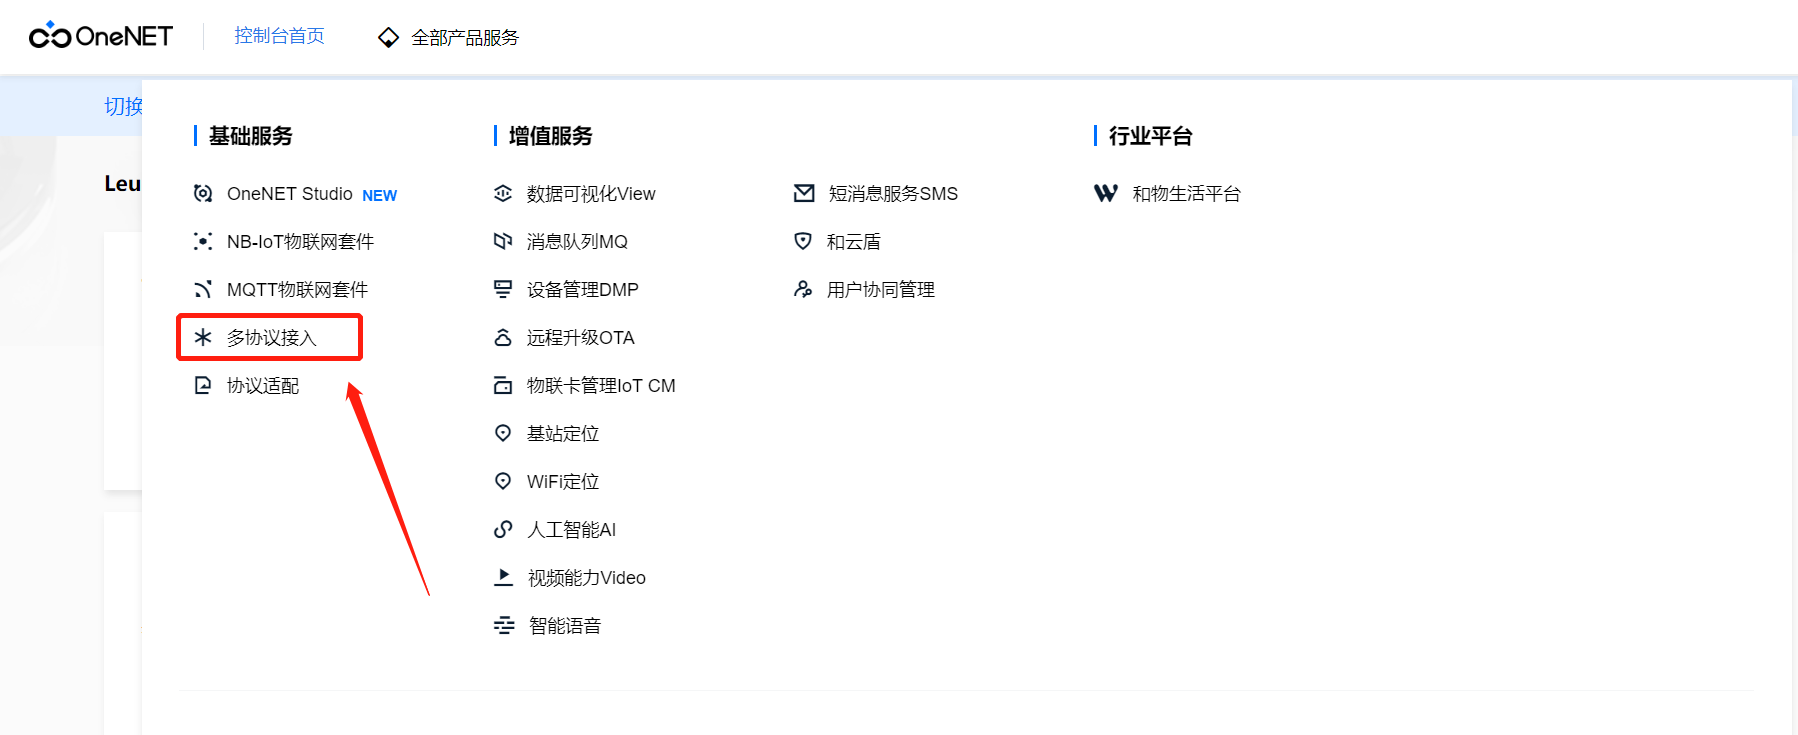This screenshot has width=1798, height=735.
Task: Click the WiFi定位 location pin icon
Action: pyautogui.click(x=503, y=481)
